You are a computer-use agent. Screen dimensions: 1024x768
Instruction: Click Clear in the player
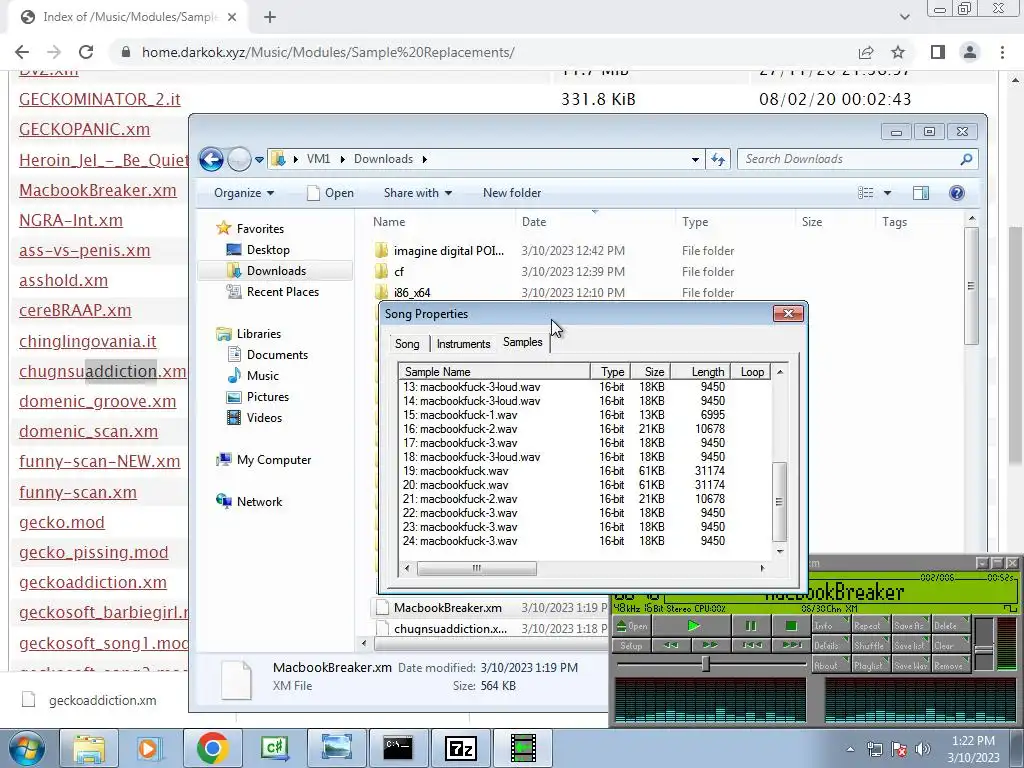[x=951, y=645]
